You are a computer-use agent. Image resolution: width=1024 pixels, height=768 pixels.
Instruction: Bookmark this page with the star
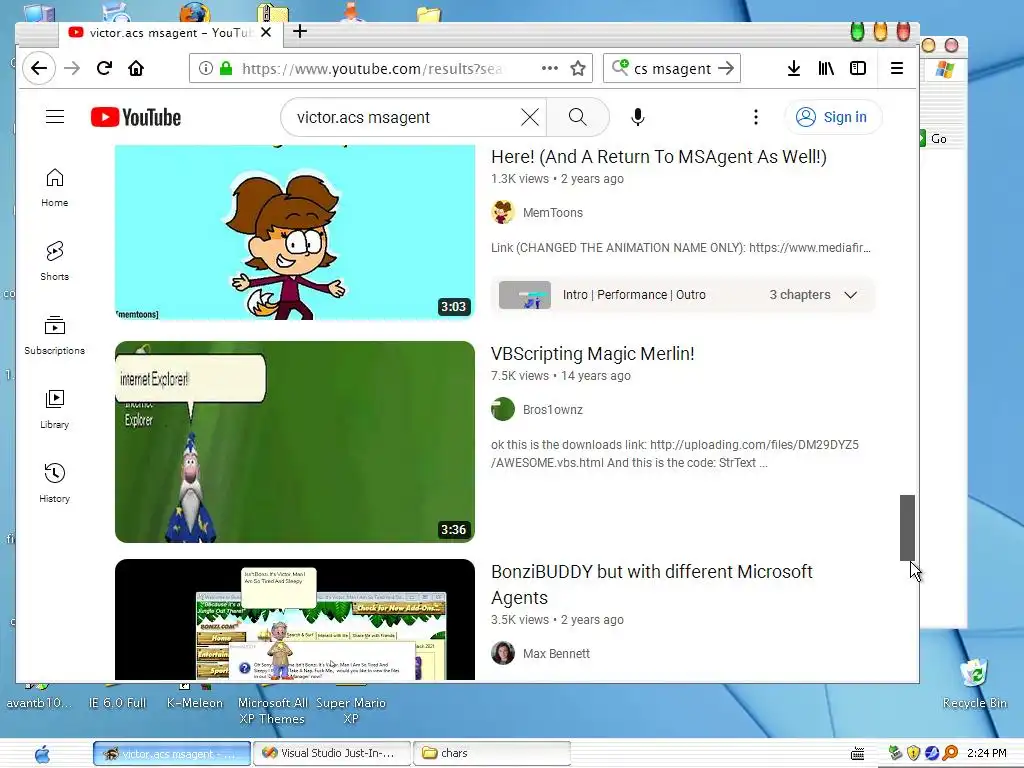tap(578, 68)
